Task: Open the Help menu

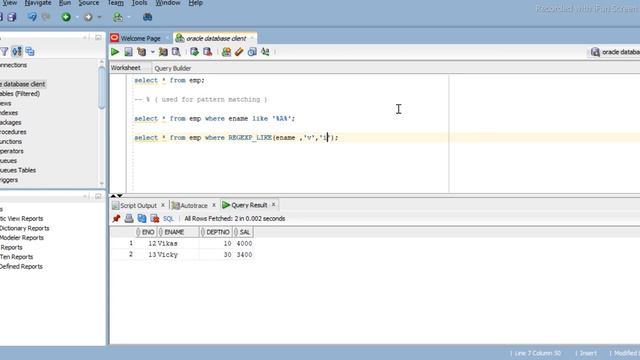Action: pos(196,3)
